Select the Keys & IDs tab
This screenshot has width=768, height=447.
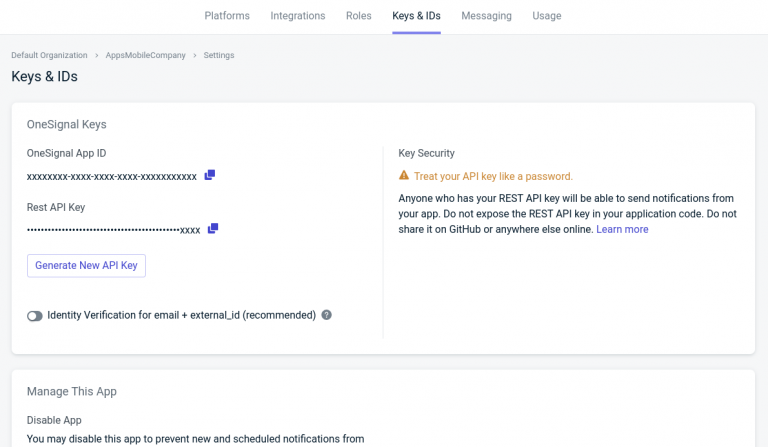(x=416, y=16)
